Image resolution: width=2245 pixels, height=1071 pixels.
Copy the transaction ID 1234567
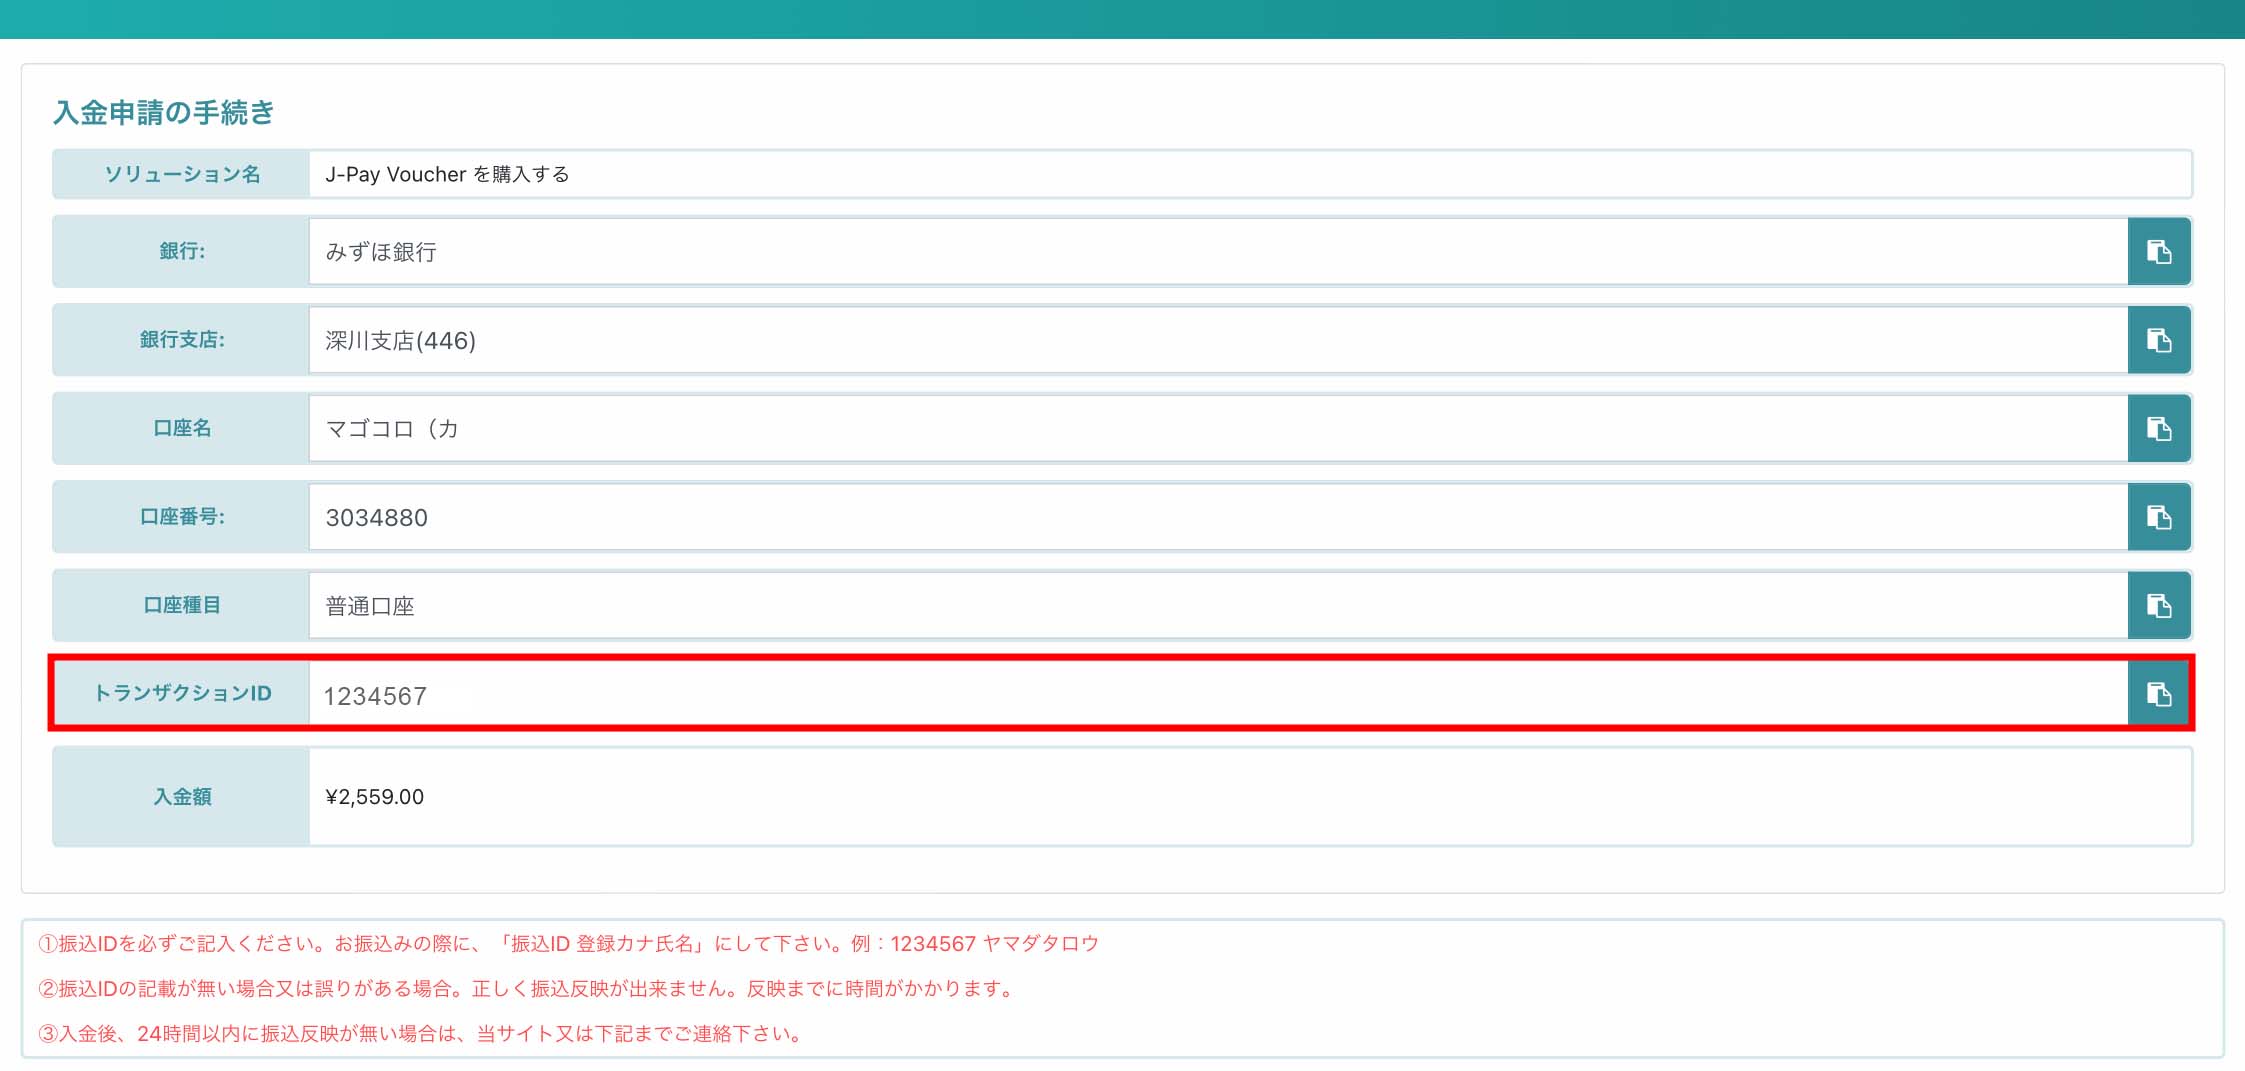click(2159, 694)
